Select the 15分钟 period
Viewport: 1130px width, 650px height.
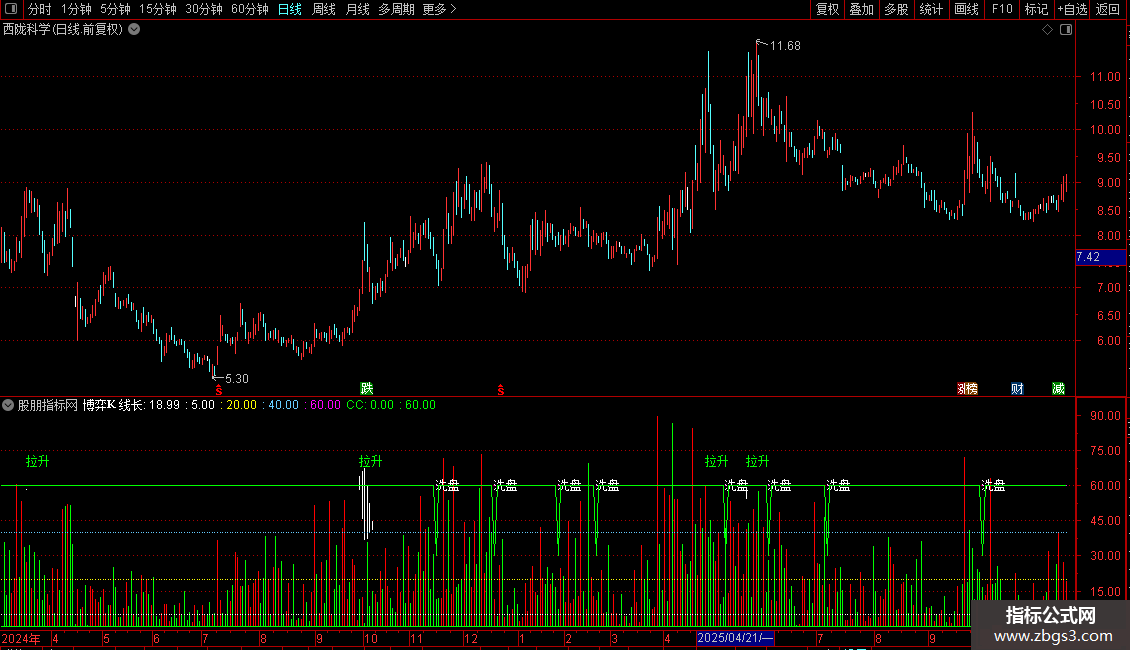pyautogui.click(x=158, y=9)
